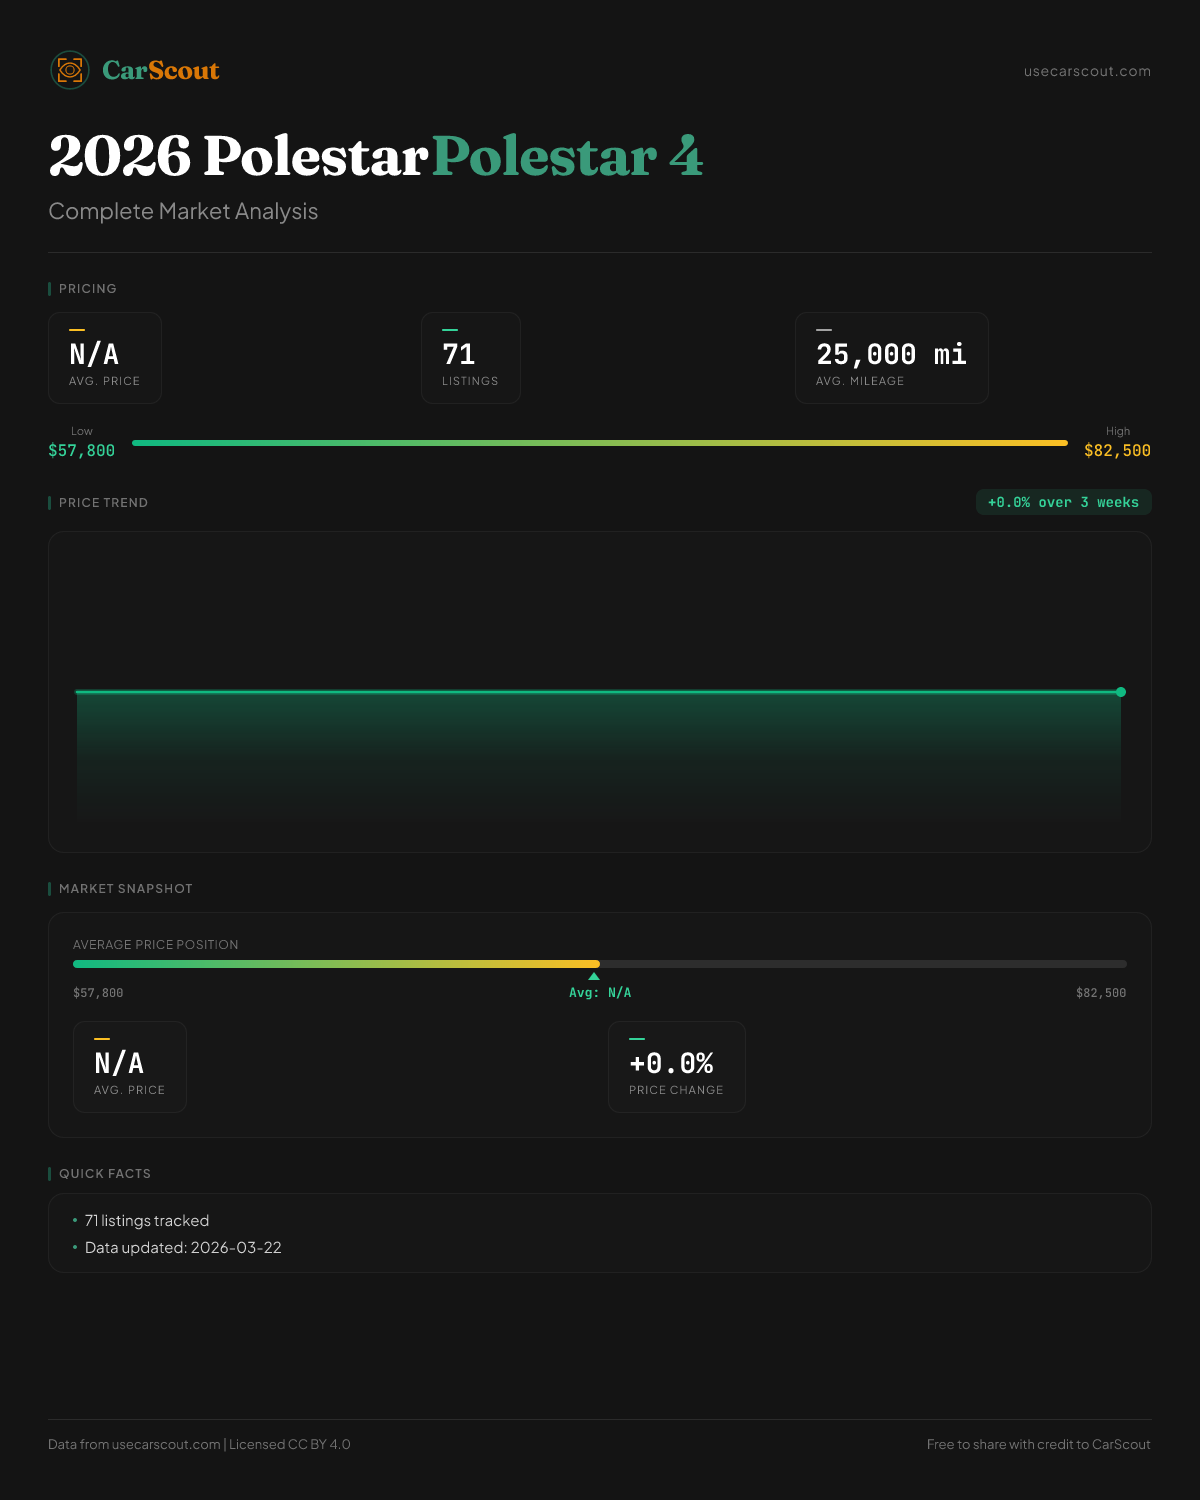Image resolution: width=1200 pixels, height=1500 pixels.
Task: Click the green Polestar 4 model name
Action: pyautogui.click(x=567, y=156)
